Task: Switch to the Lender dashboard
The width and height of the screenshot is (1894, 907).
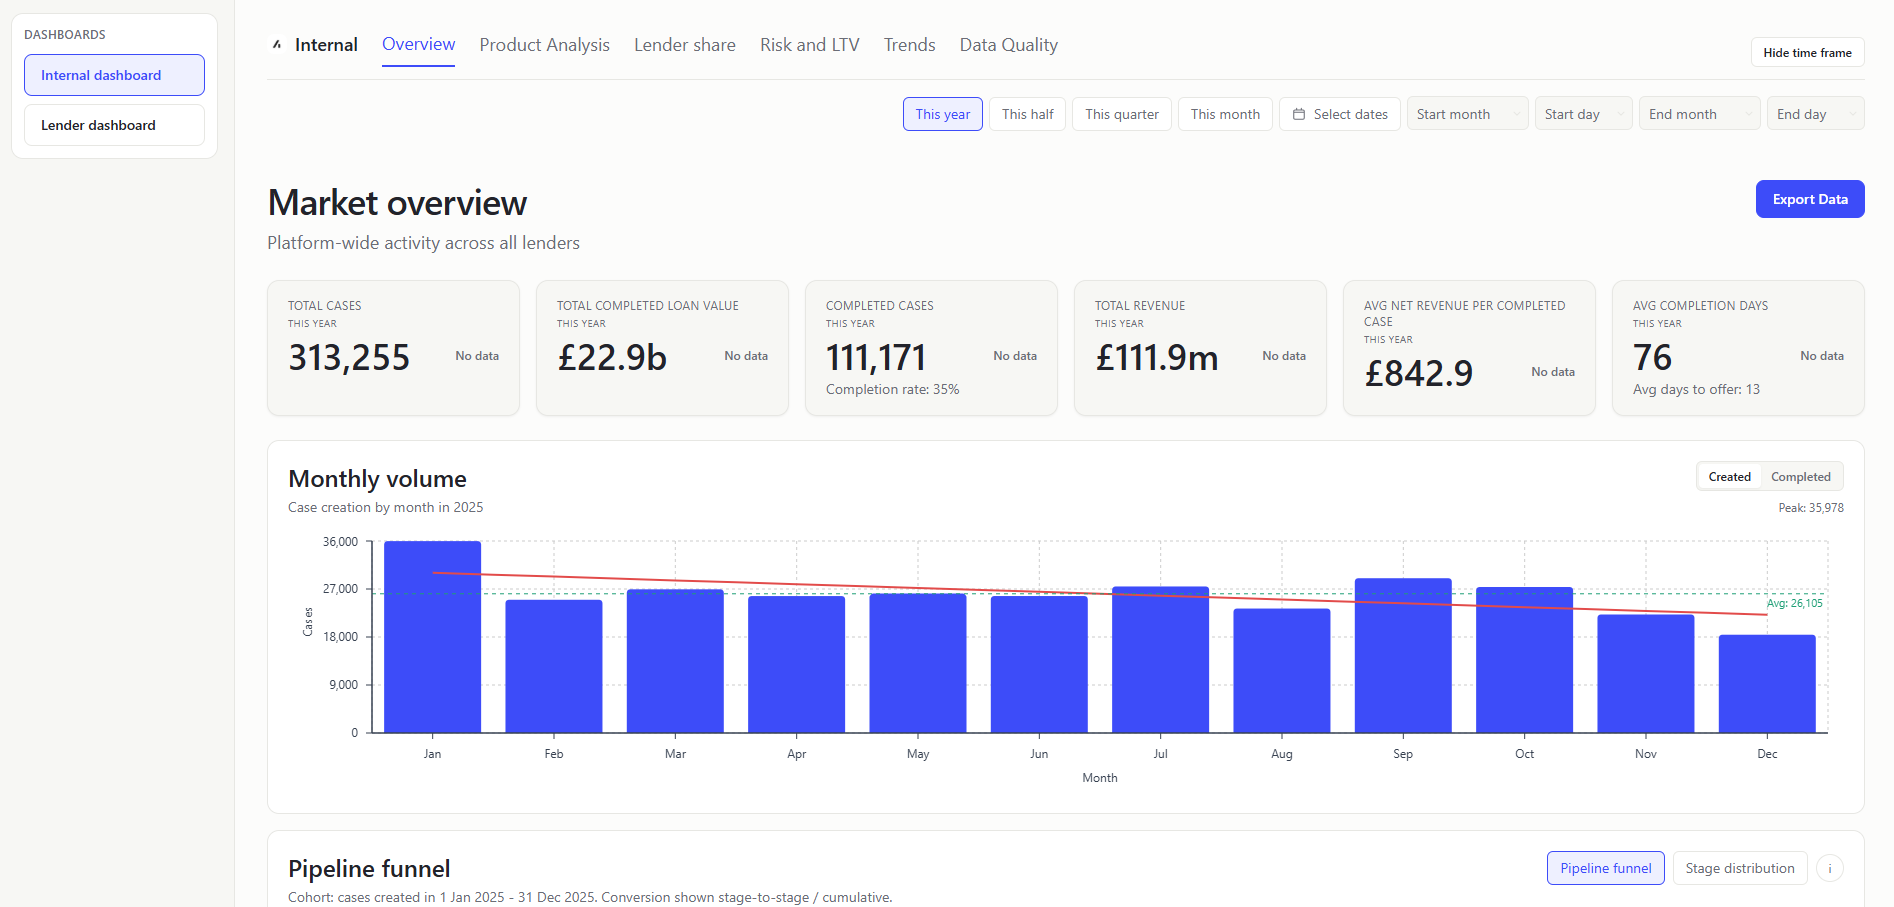Action: [x=114, y=124]
